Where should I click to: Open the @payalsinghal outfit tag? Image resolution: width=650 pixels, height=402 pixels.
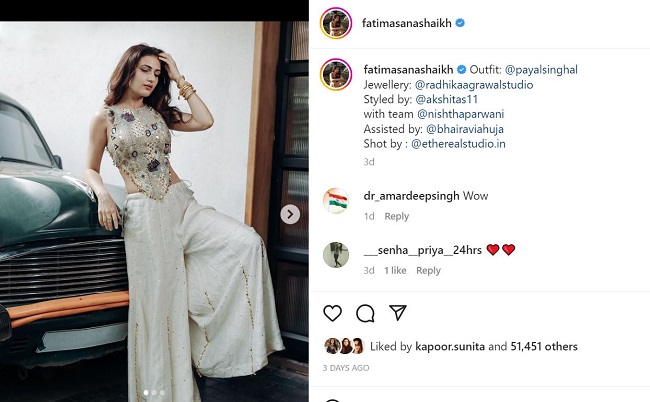541,70
